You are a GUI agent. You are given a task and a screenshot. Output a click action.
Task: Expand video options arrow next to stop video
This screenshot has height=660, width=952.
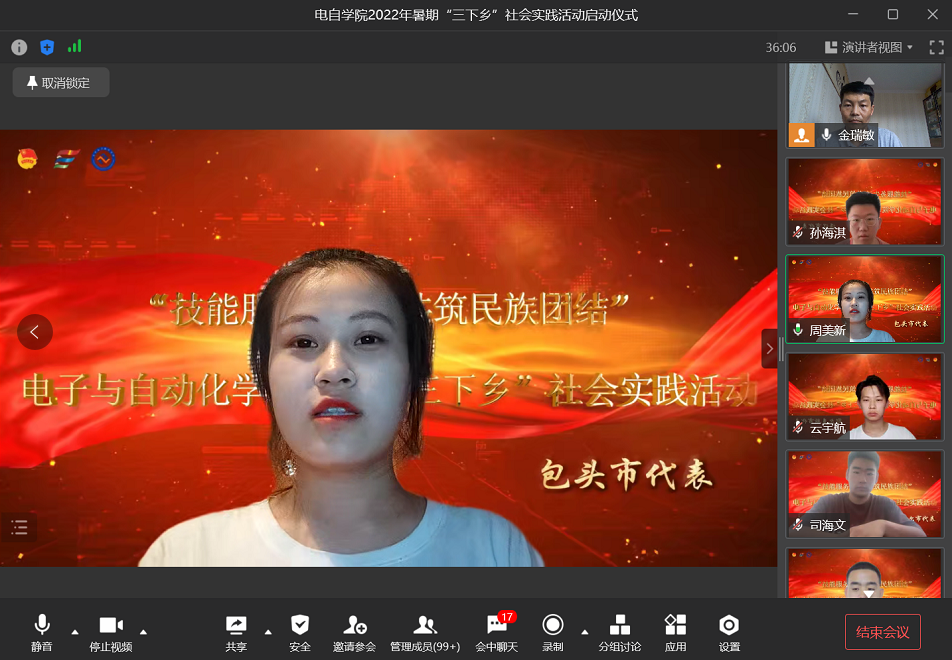[143, 631]
